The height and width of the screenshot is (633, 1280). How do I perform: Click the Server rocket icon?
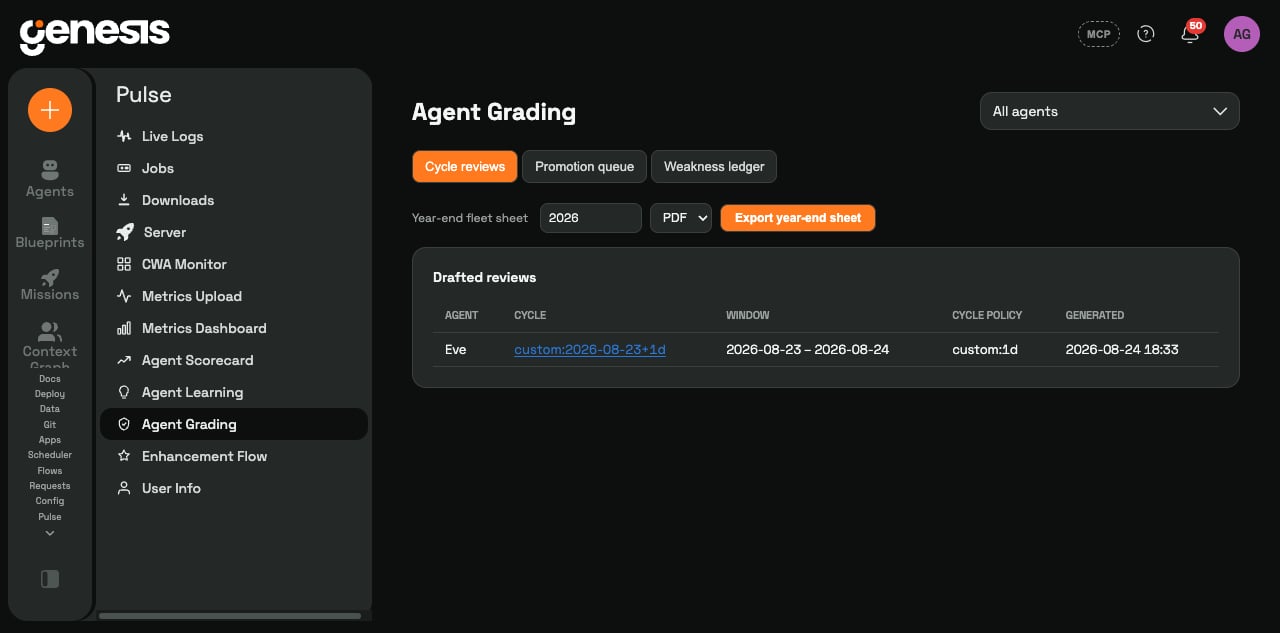(125, 232)
